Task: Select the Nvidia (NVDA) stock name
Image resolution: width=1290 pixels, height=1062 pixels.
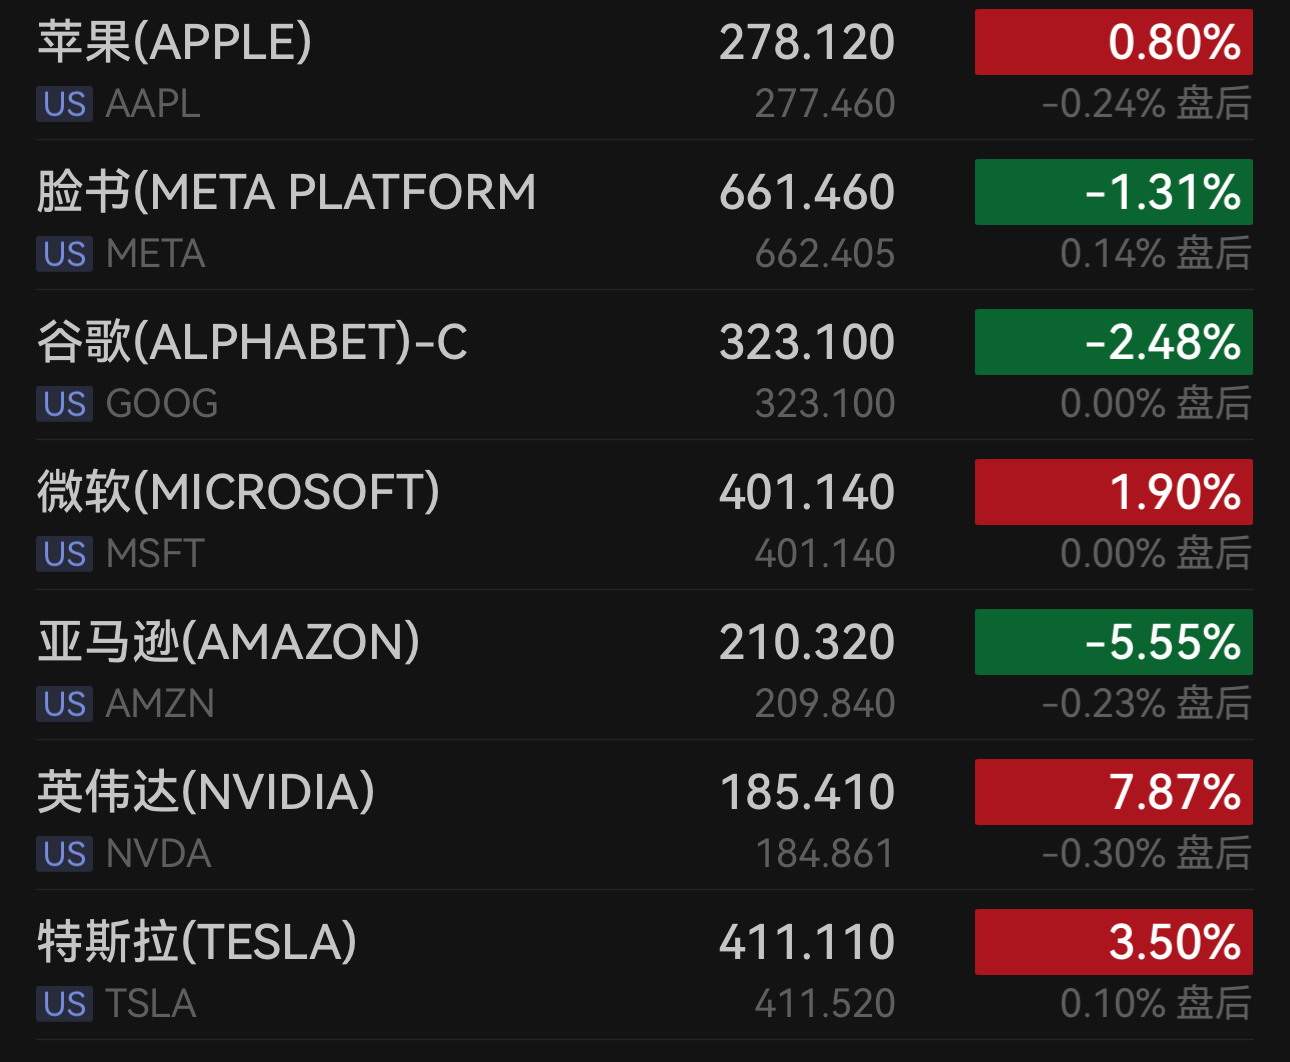Action: [x=205, y=792]
